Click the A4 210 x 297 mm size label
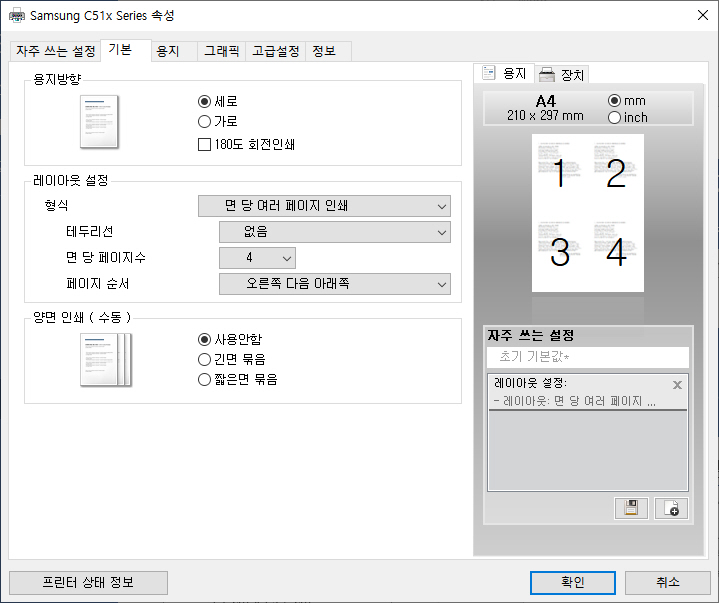The height and width of the screenshot is (603, 719). (x=545, y=108)
